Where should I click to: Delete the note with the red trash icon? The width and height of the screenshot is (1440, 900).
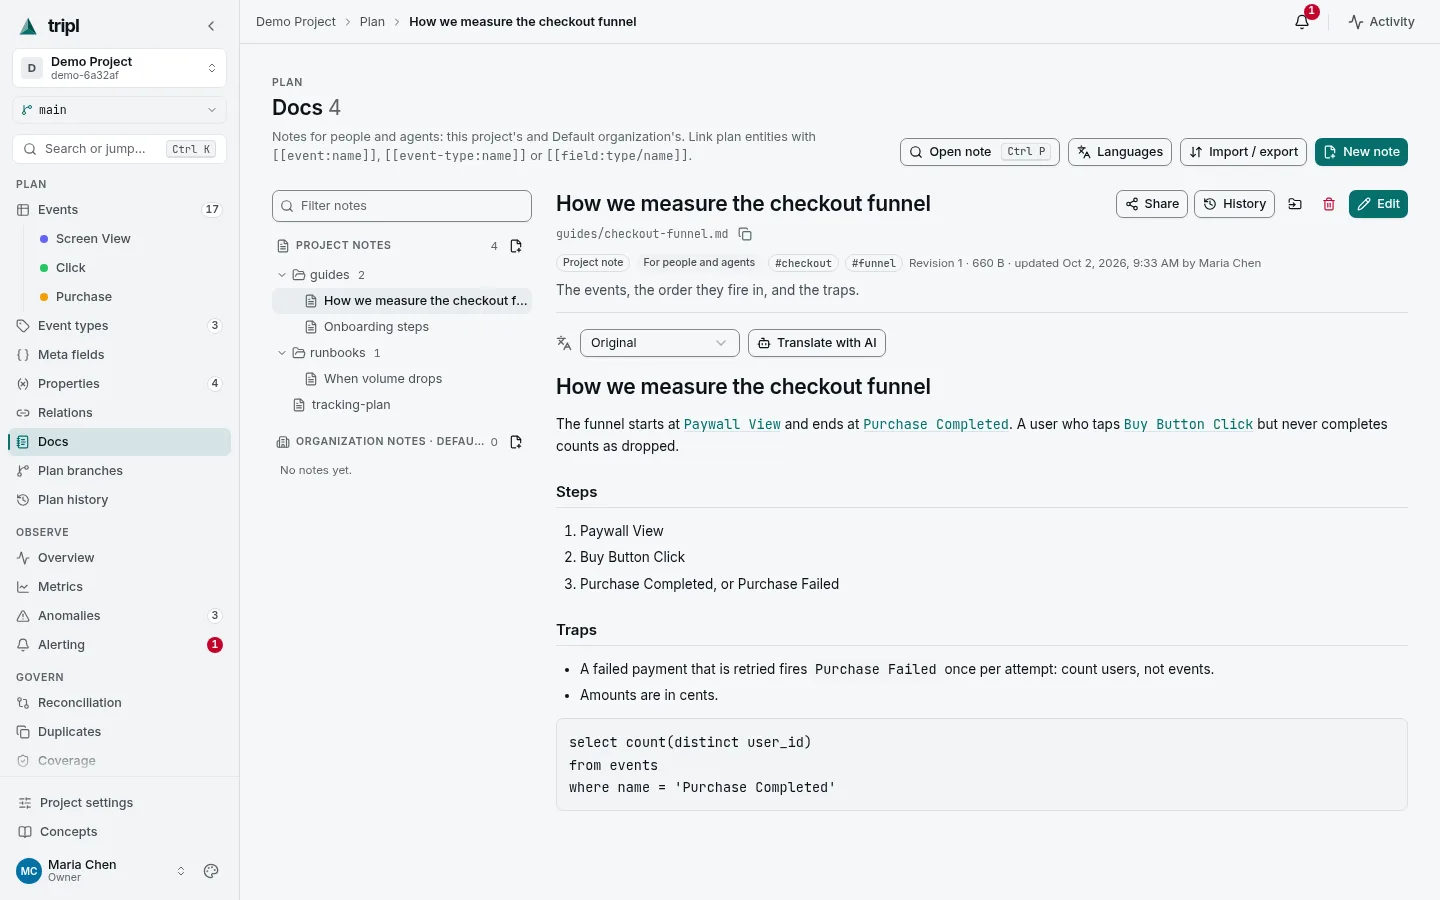1329,204
